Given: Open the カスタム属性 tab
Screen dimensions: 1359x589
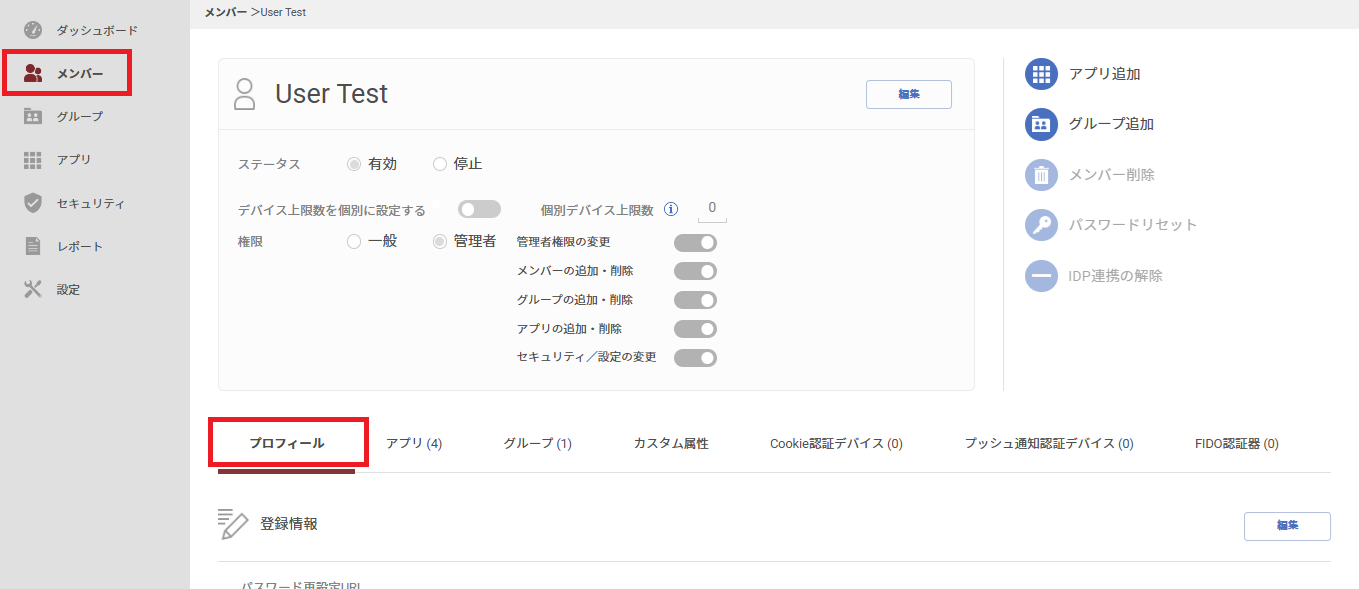Looking at the screenshot, I should click(671, 443).
